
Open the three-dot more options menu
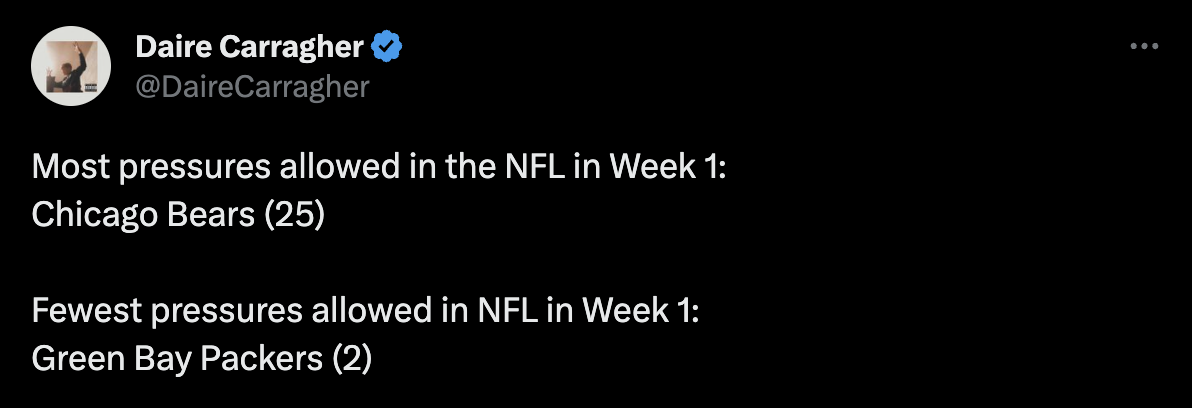[x=1144, y=46]
